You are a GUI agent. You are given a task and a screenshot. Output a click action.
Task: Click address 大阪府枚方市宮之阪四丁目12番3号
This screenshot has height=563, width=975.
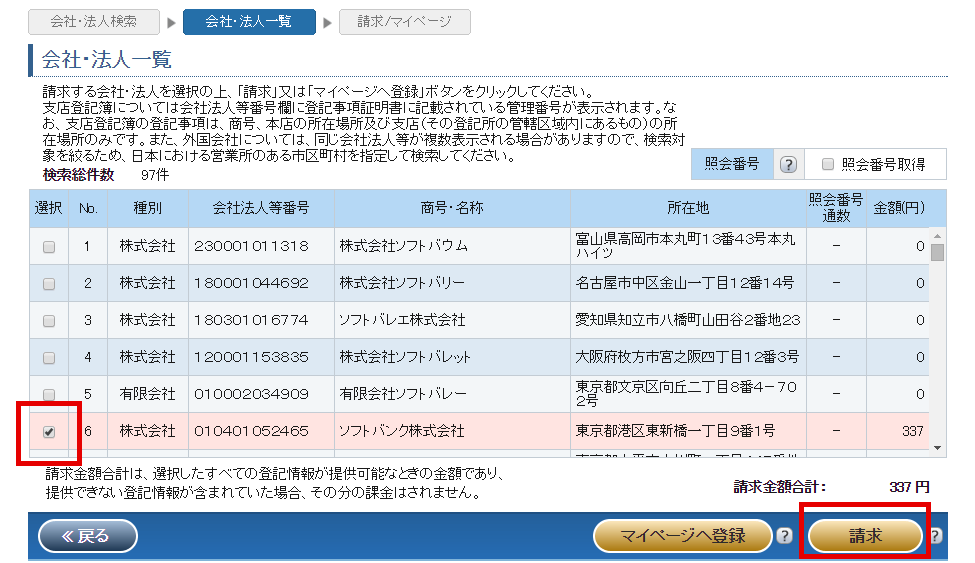coord(687,357)
